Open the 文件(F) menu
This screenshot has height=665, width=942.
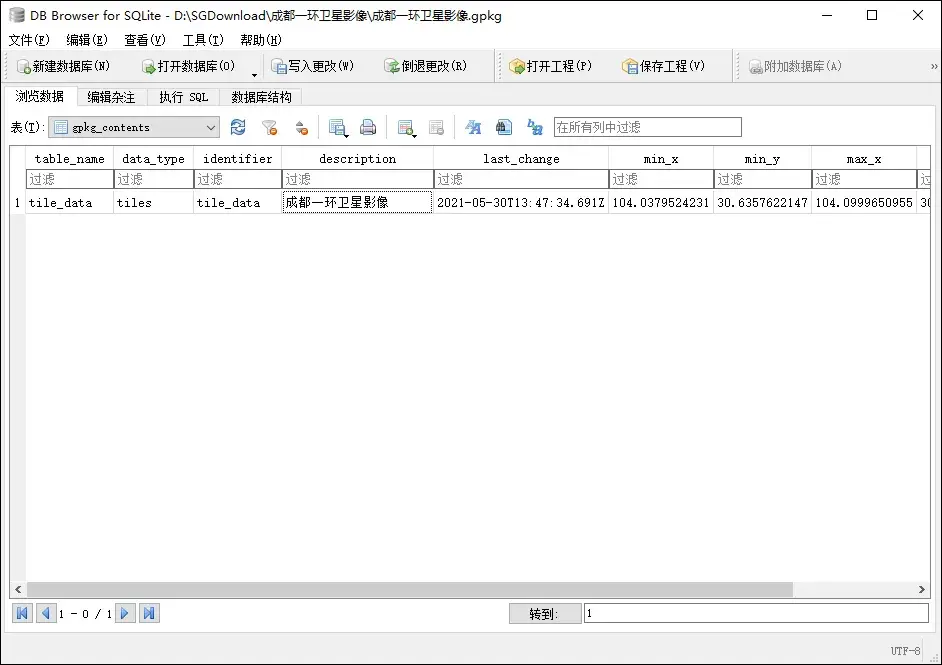point(29,40)
